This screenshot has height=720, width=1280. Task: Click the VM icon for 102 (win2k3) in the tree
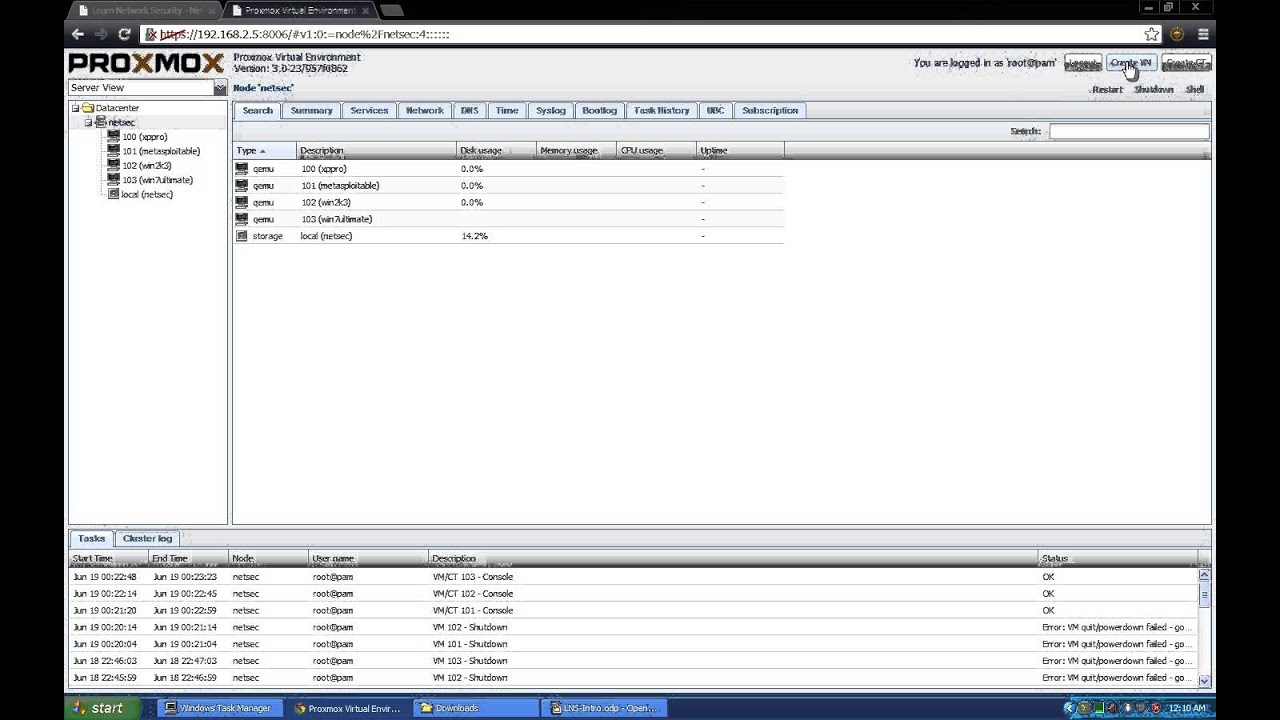114,166
